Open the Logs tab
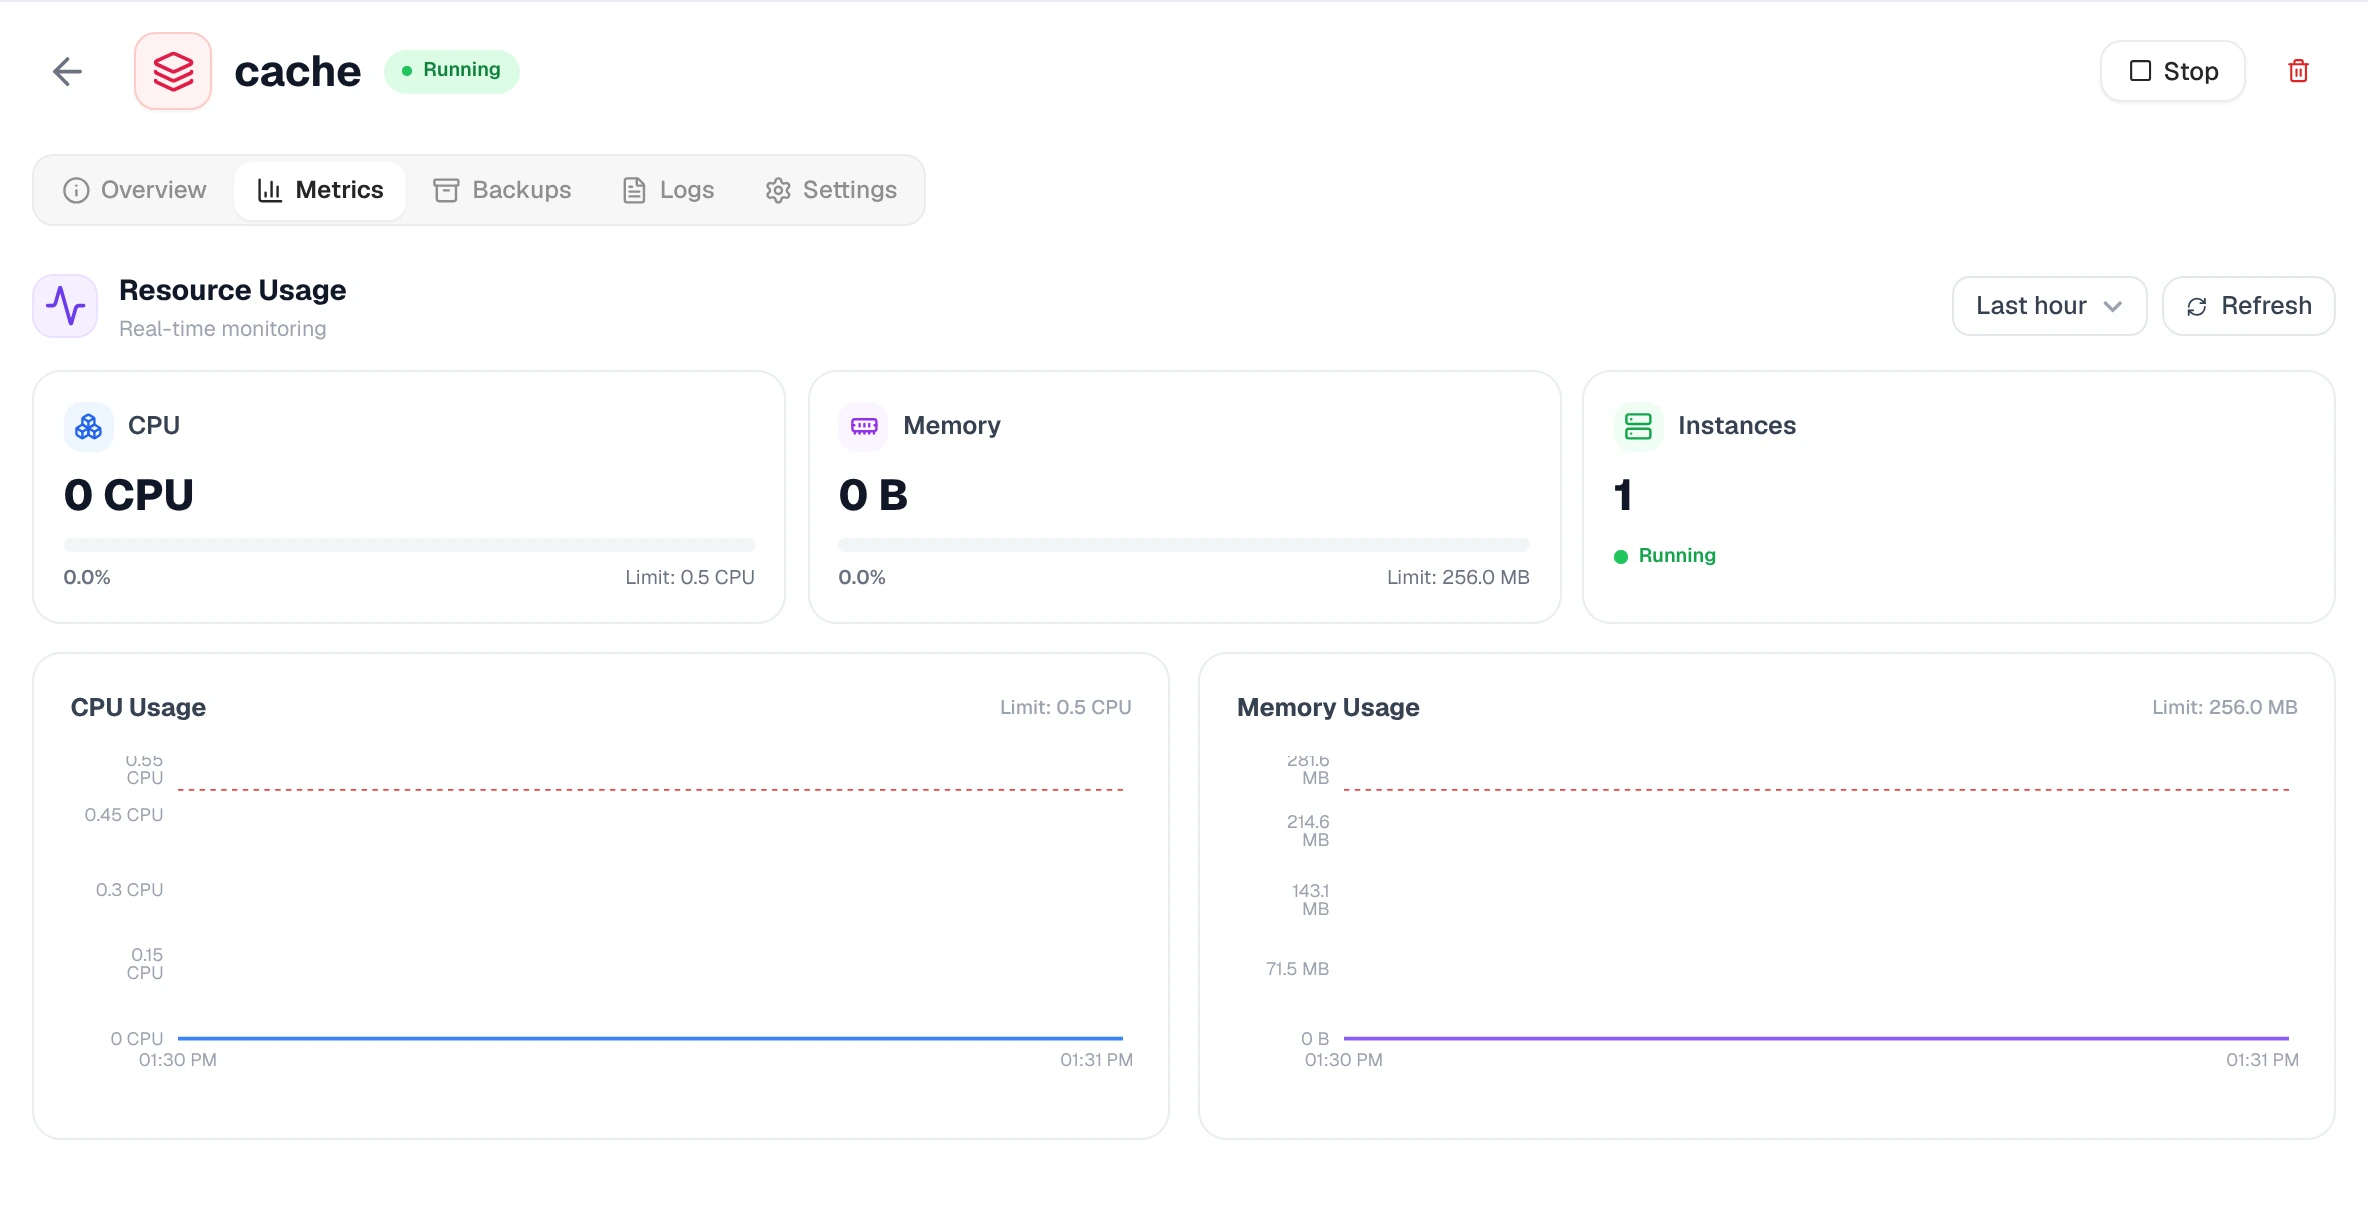This screenshot has width=2368, height=1218. point(668,190)
